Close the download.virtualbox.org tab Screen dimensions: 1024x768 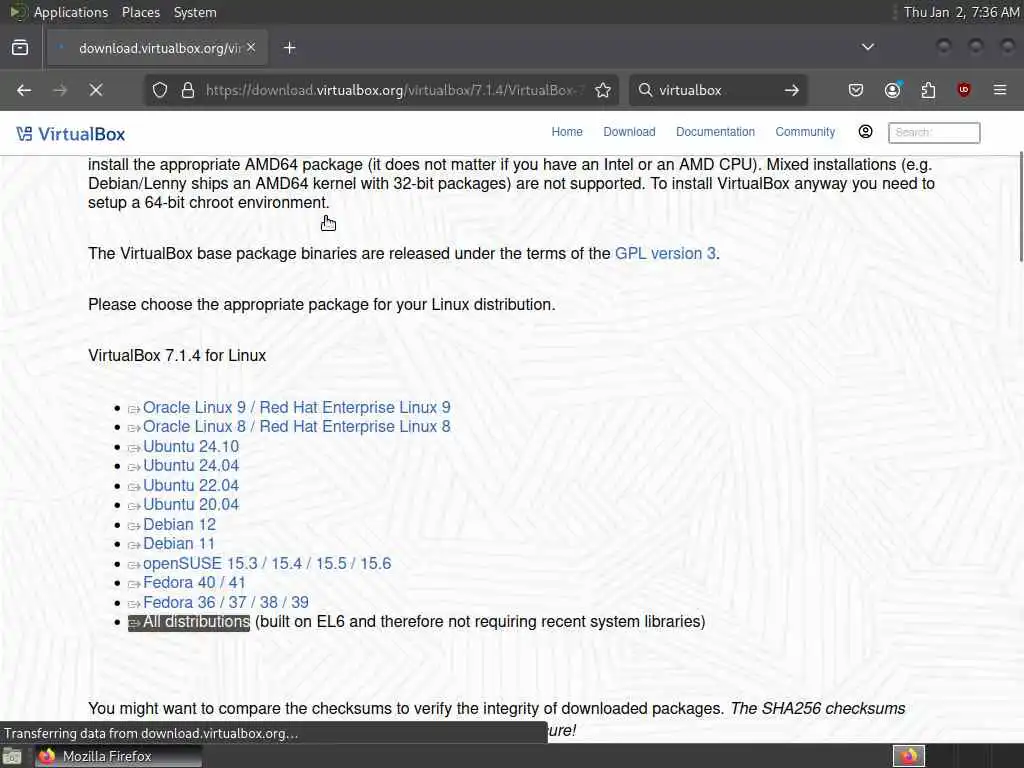click(251, 48)
